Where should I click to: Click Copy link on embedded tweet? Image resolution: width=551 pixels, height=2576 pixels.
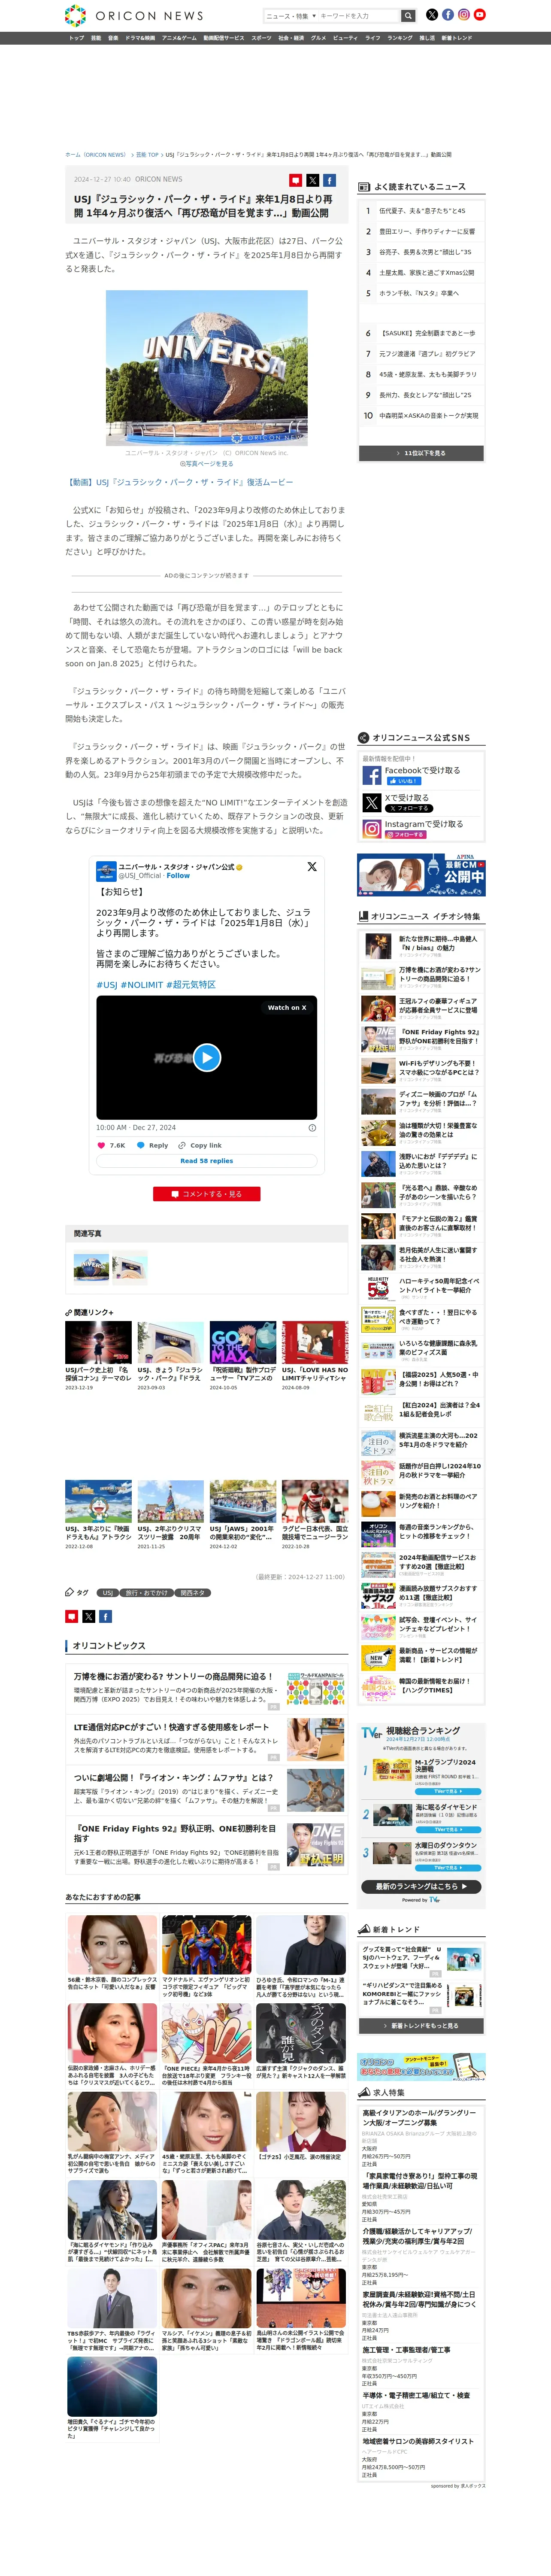(x=200, y=1145)
